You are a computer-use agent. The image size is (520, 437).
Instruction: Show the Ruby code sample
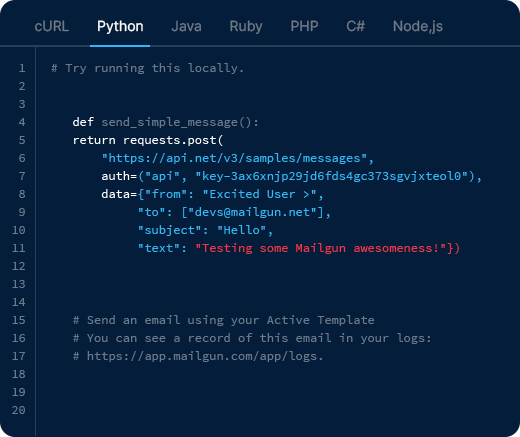tap(246, 26)
